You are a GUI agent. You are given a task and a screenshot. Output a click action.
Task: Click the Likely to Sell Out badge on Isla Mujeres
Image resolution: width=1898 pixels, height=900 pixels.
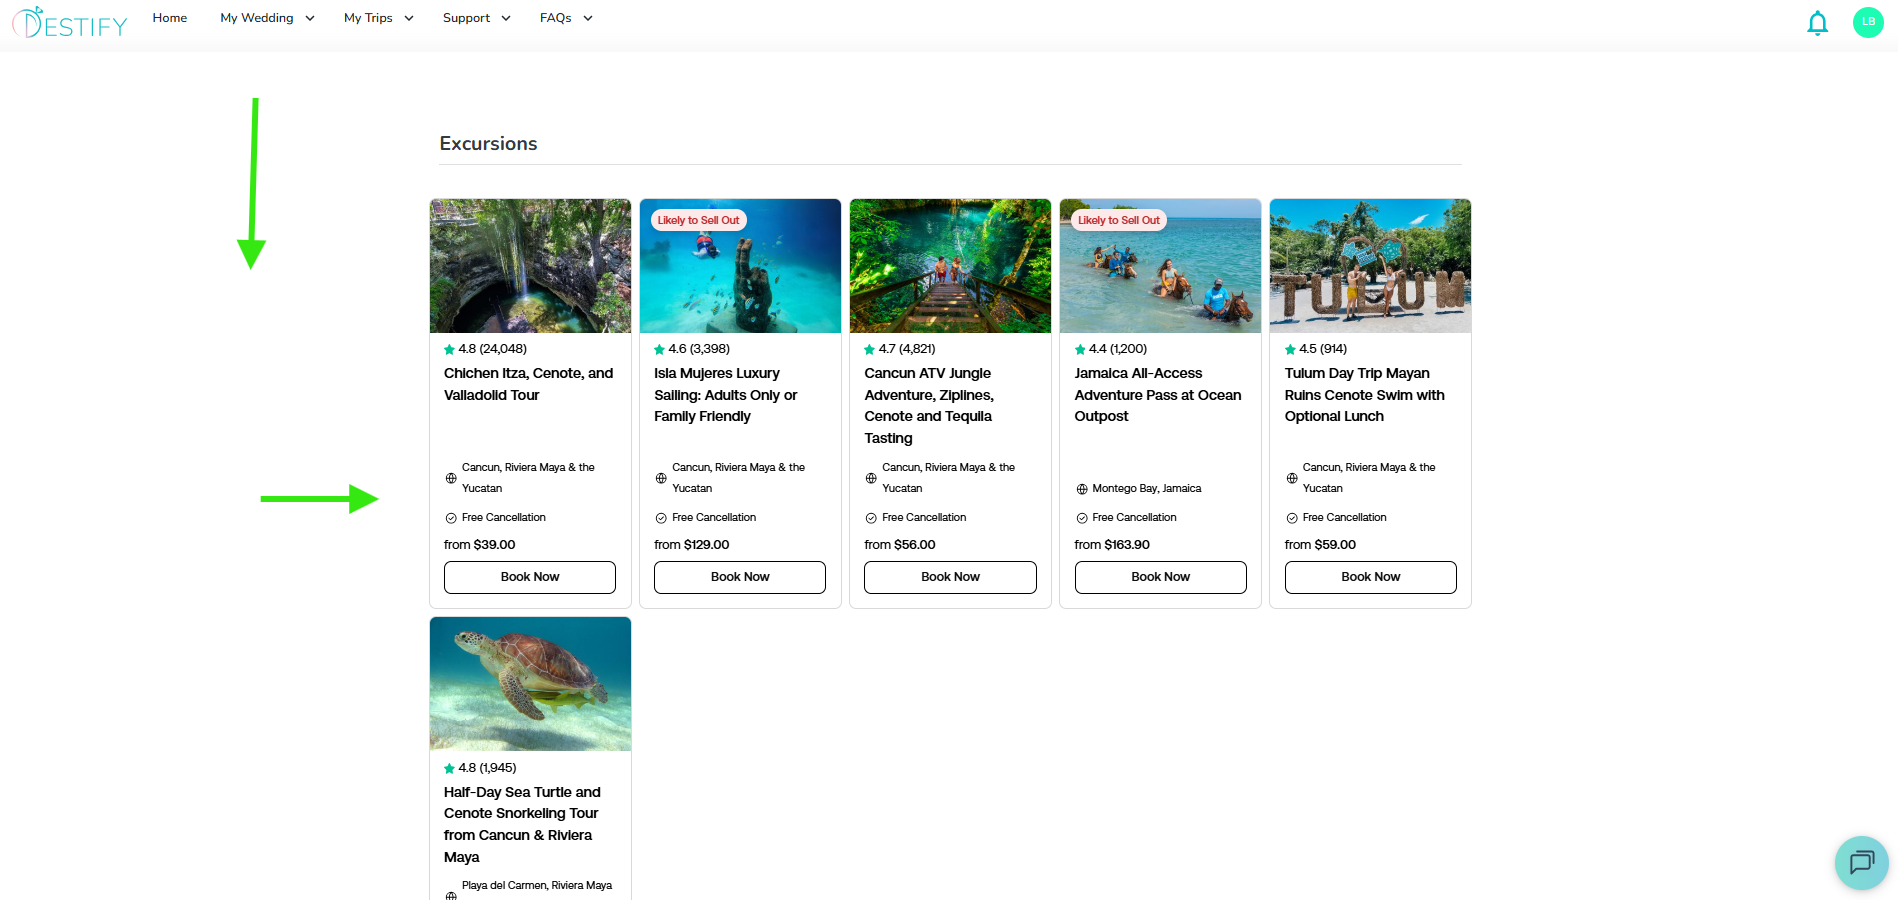(698, 220)
